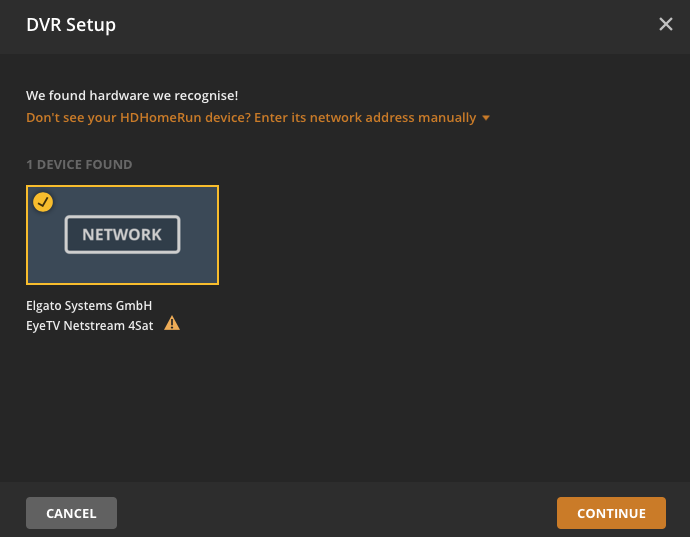Click the warning triangle beside EyeTV Netstream 4Sat
690x537 pixels.
[172, 323]
